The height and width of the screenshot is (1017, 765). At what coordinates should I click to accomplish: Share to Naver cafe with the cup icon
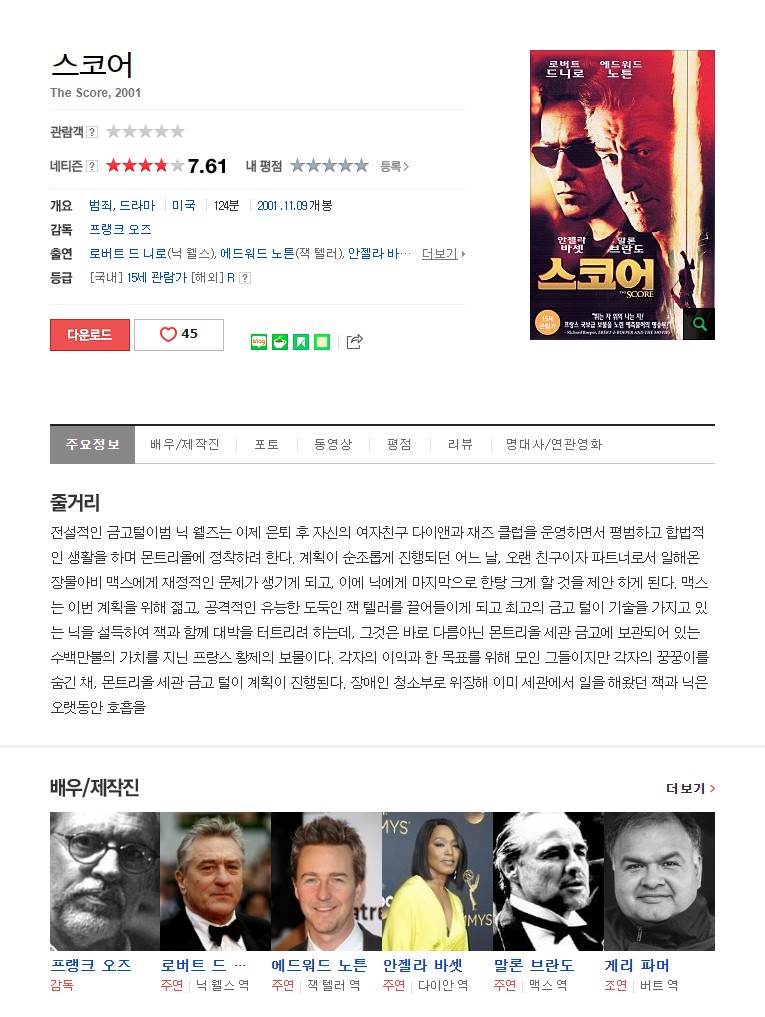coord(280,341)
